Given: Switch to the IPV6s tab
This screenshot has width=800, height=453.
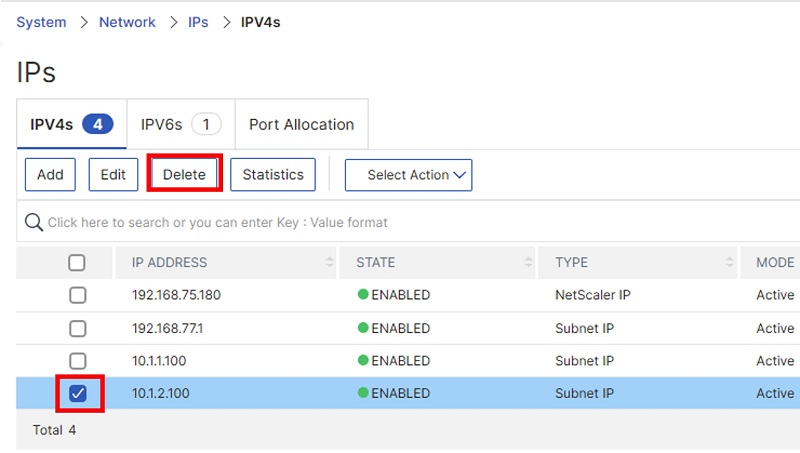Looking at the screenshot, I should (181, 124).
